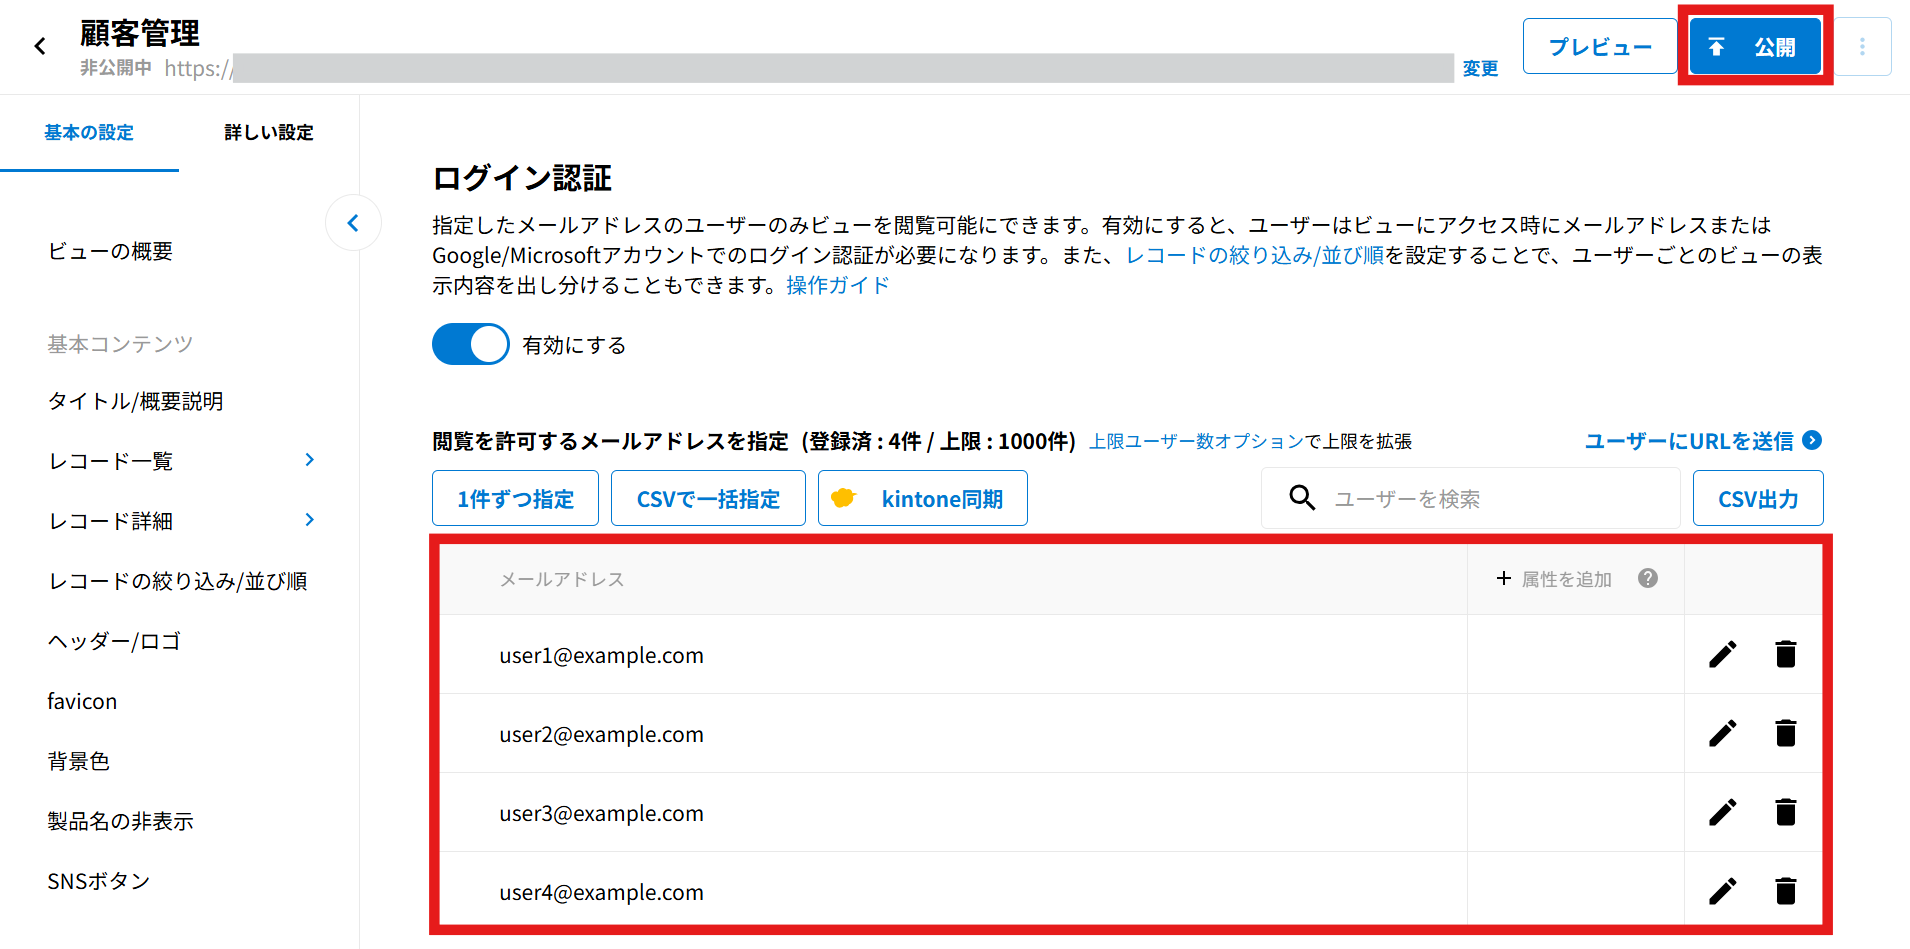The height and width of the screenshot is (949, 1910).
Task: Collapse the sidebar with the round chevron button
Action: coord(353,223)
